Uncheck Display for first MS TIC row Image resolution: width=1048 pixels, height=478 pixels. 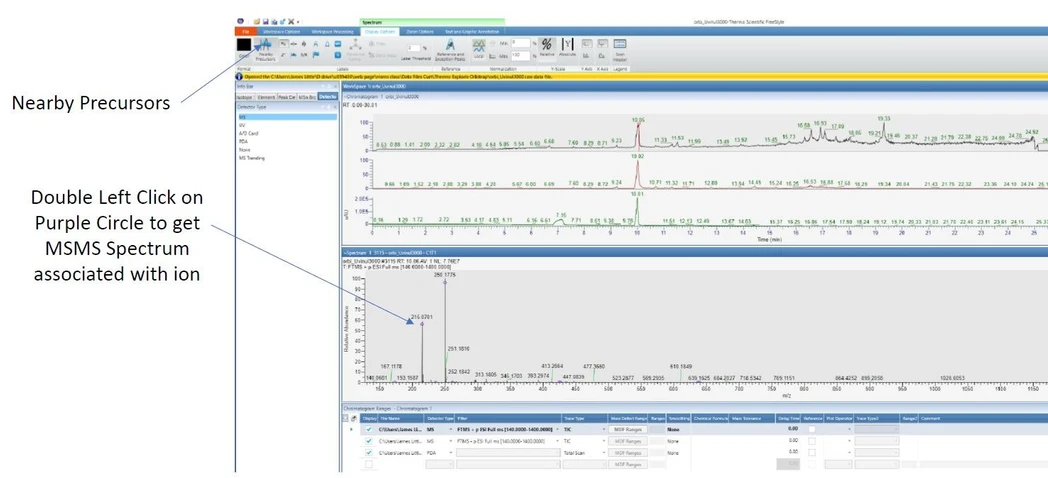(369, 429)
